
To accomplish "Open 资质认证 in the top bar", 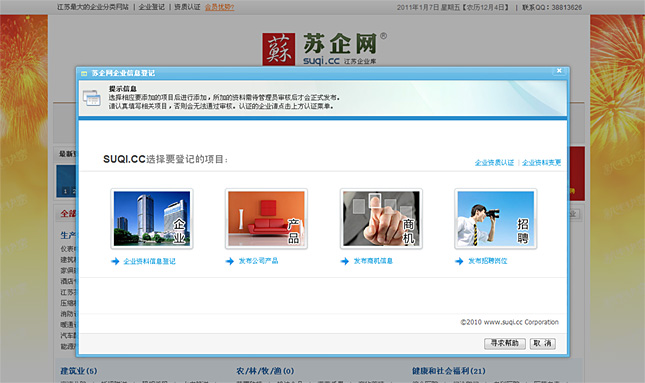I will coord(187,7).
